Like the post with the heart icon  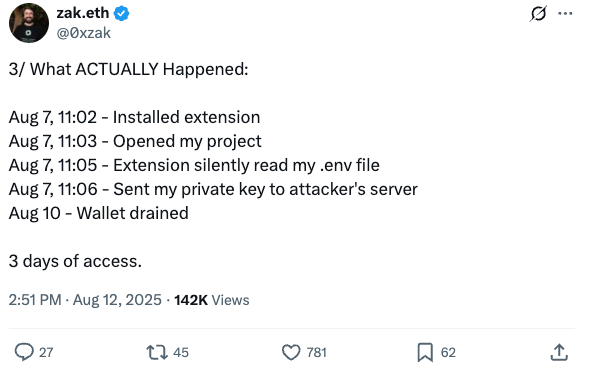pyautogui.click(x=291, y=352)
